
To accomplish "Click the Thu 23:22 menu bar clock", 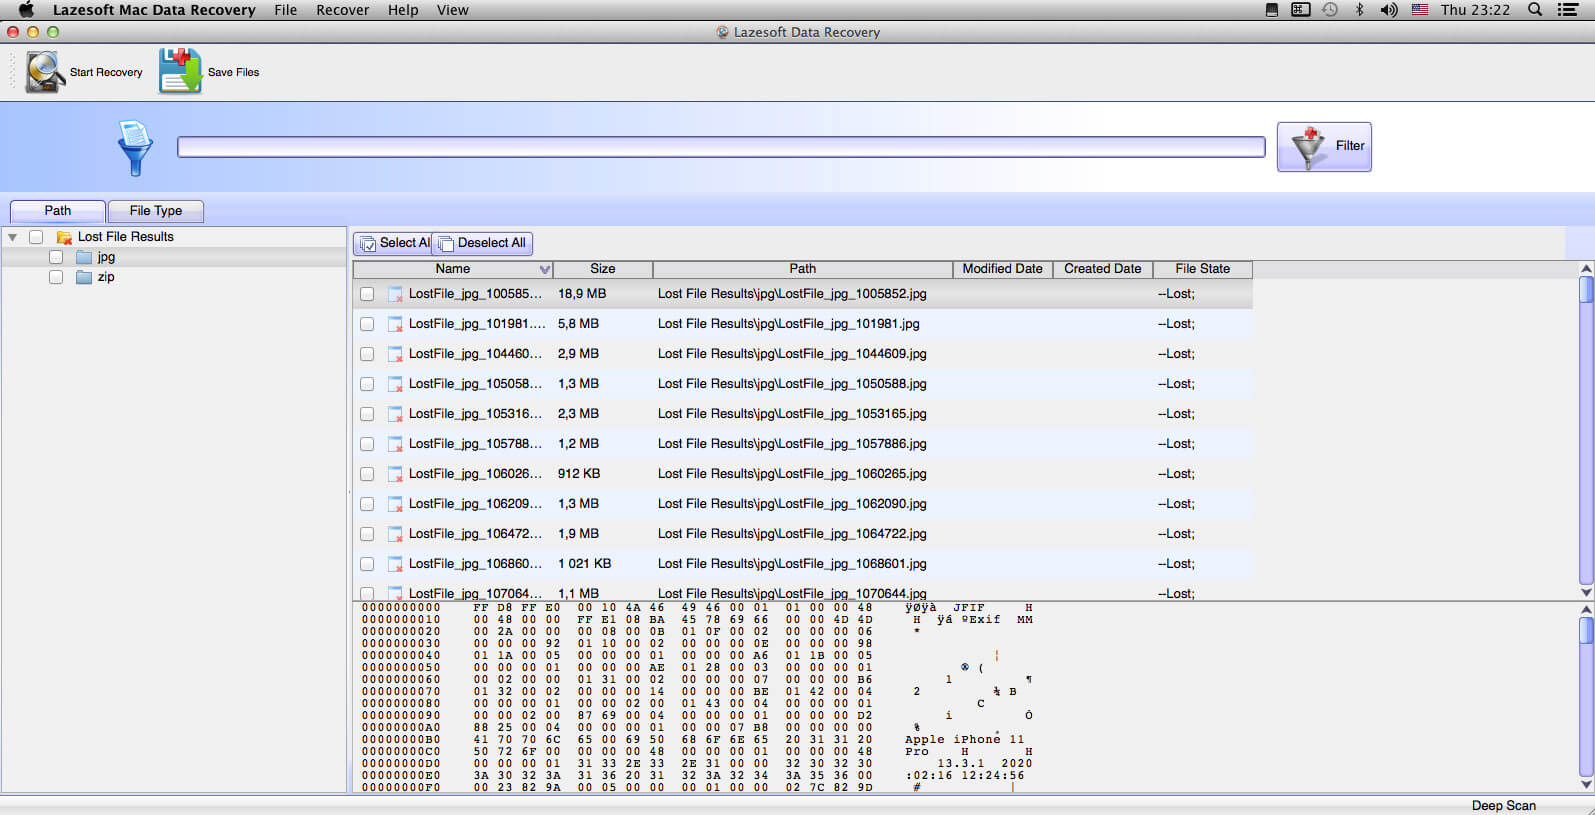I will click(x=1475, y=9).
